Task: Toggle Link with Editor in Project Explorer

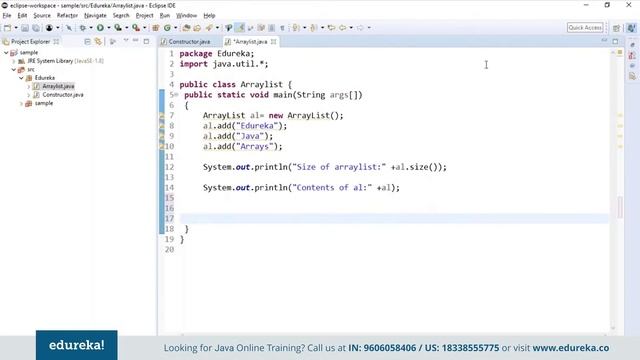Action: pyautogui.click(x=98, y=42)
